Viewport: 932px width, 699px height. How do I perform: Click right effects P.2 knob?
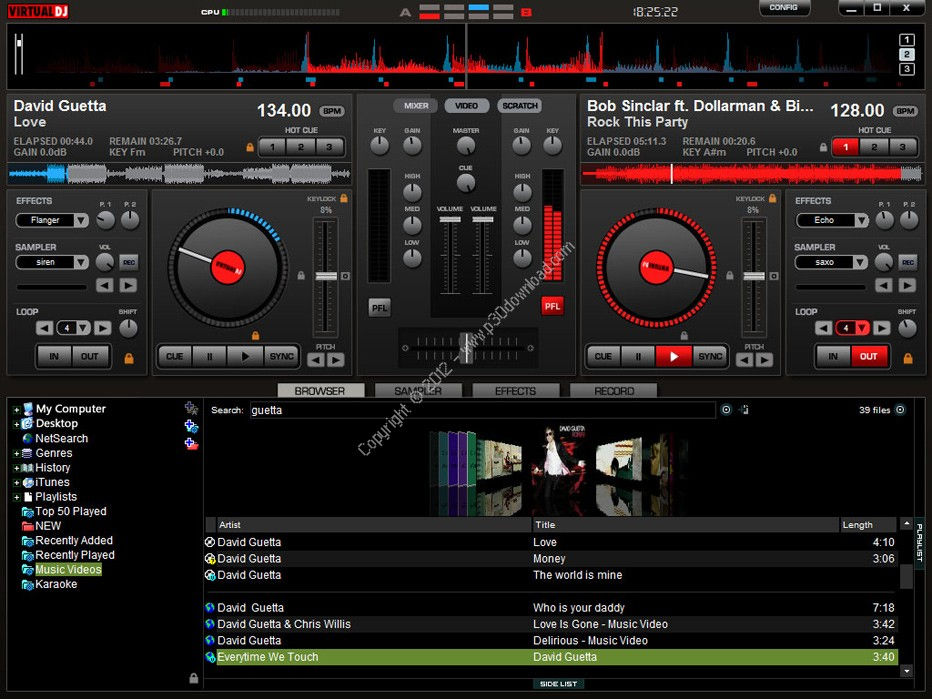point(909,221)
